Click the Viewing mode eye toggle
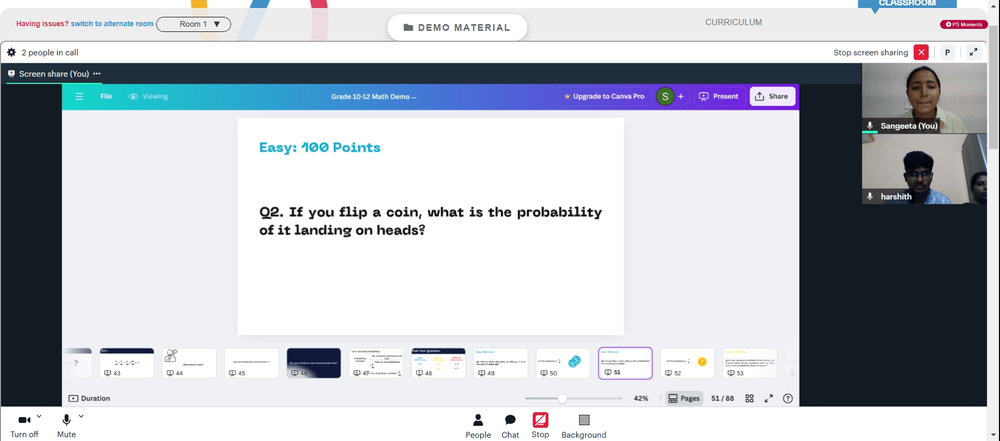 click(x=148, y=96)
